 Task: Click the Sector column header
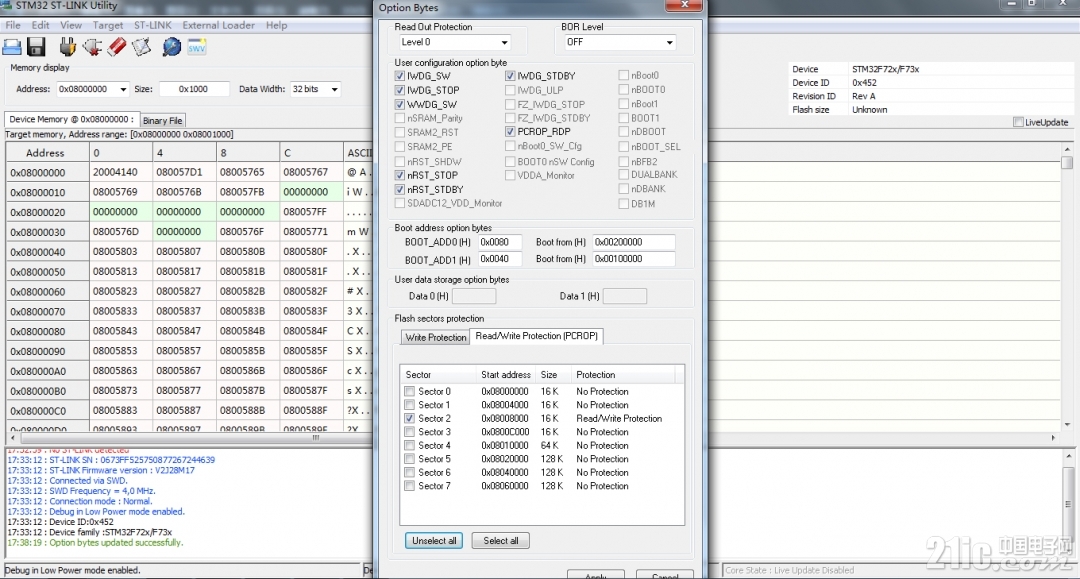click(438, 375)
